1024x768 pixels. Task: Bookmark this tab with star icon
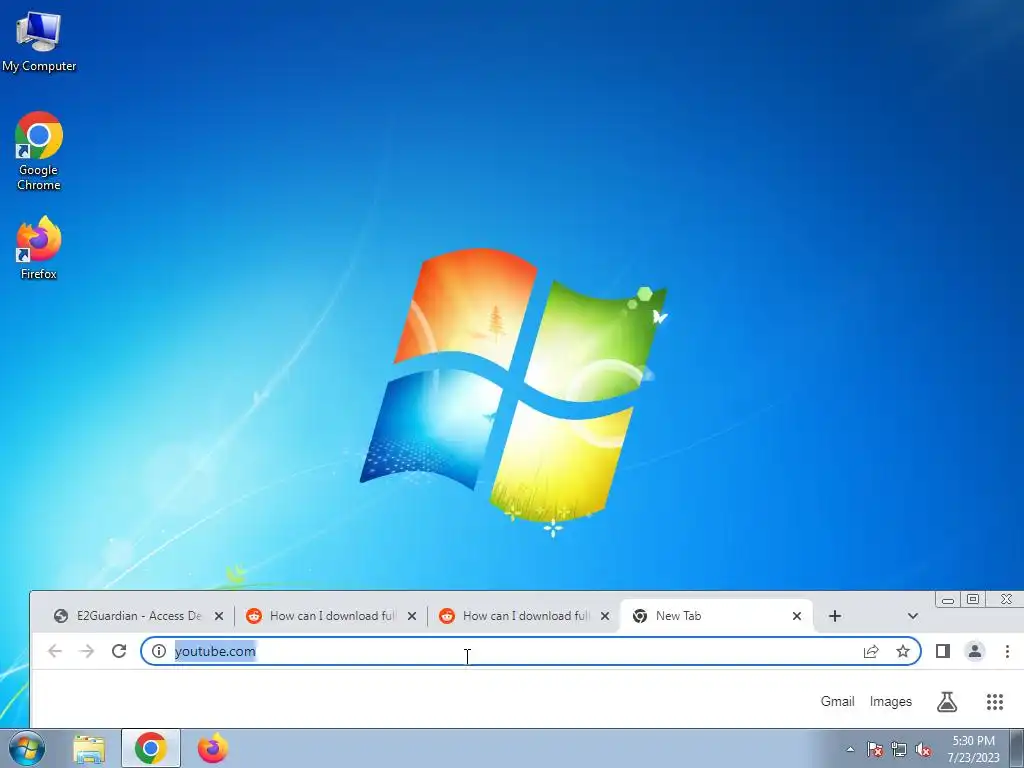(x=903, y=651)
